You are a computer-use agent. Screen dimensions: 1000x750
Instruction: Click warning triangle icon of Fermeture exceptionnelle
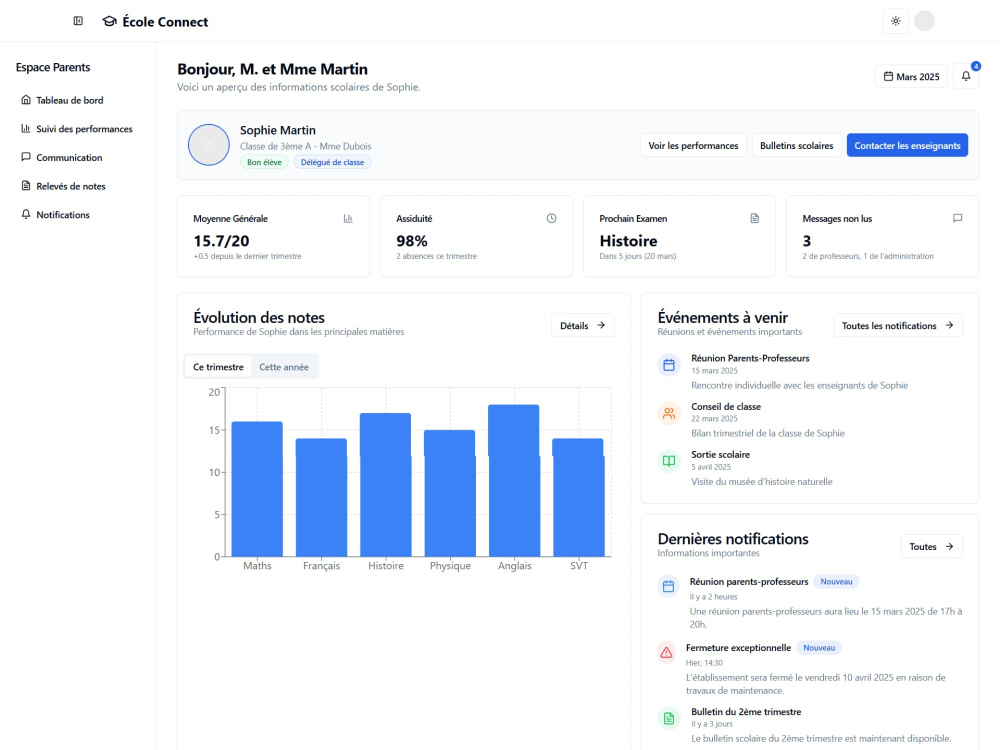point(666,652)
